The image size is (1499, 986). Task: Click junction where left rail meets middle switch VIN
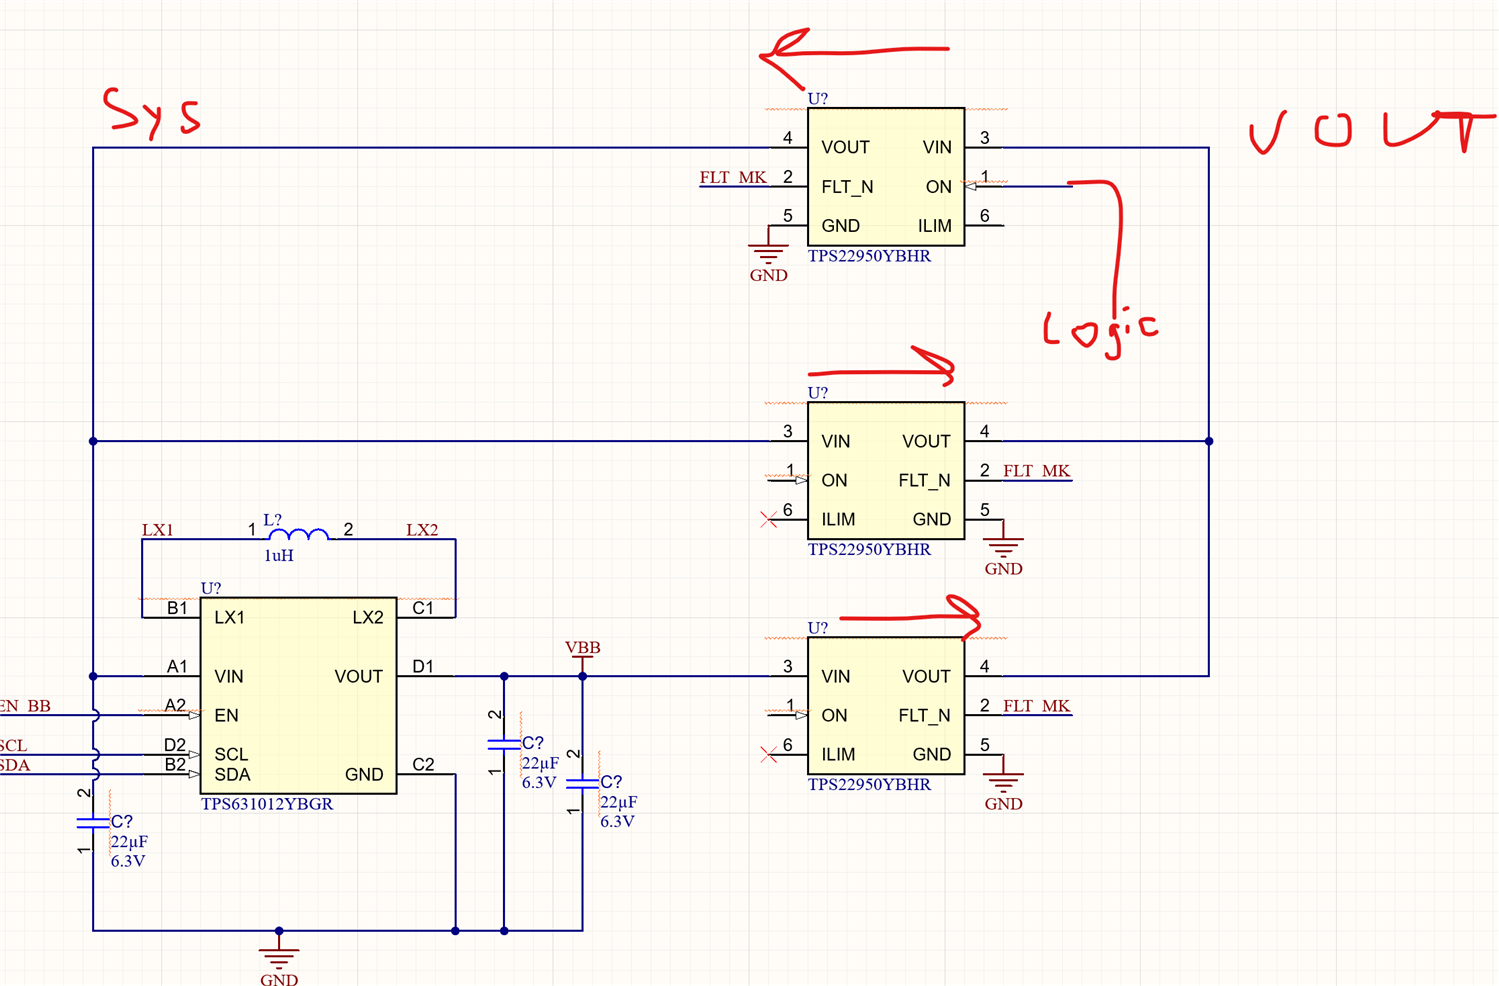tap(93, 441)
